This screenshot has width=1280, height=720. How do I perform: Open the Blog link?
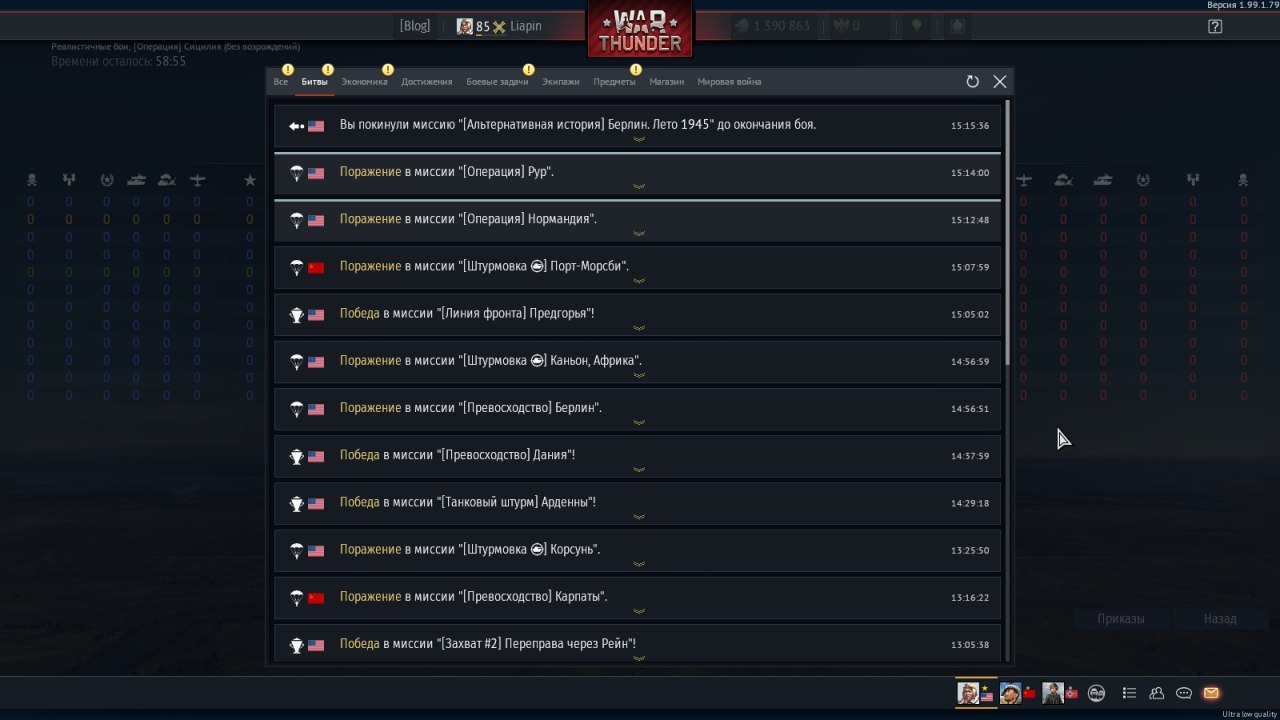point(414,26)
